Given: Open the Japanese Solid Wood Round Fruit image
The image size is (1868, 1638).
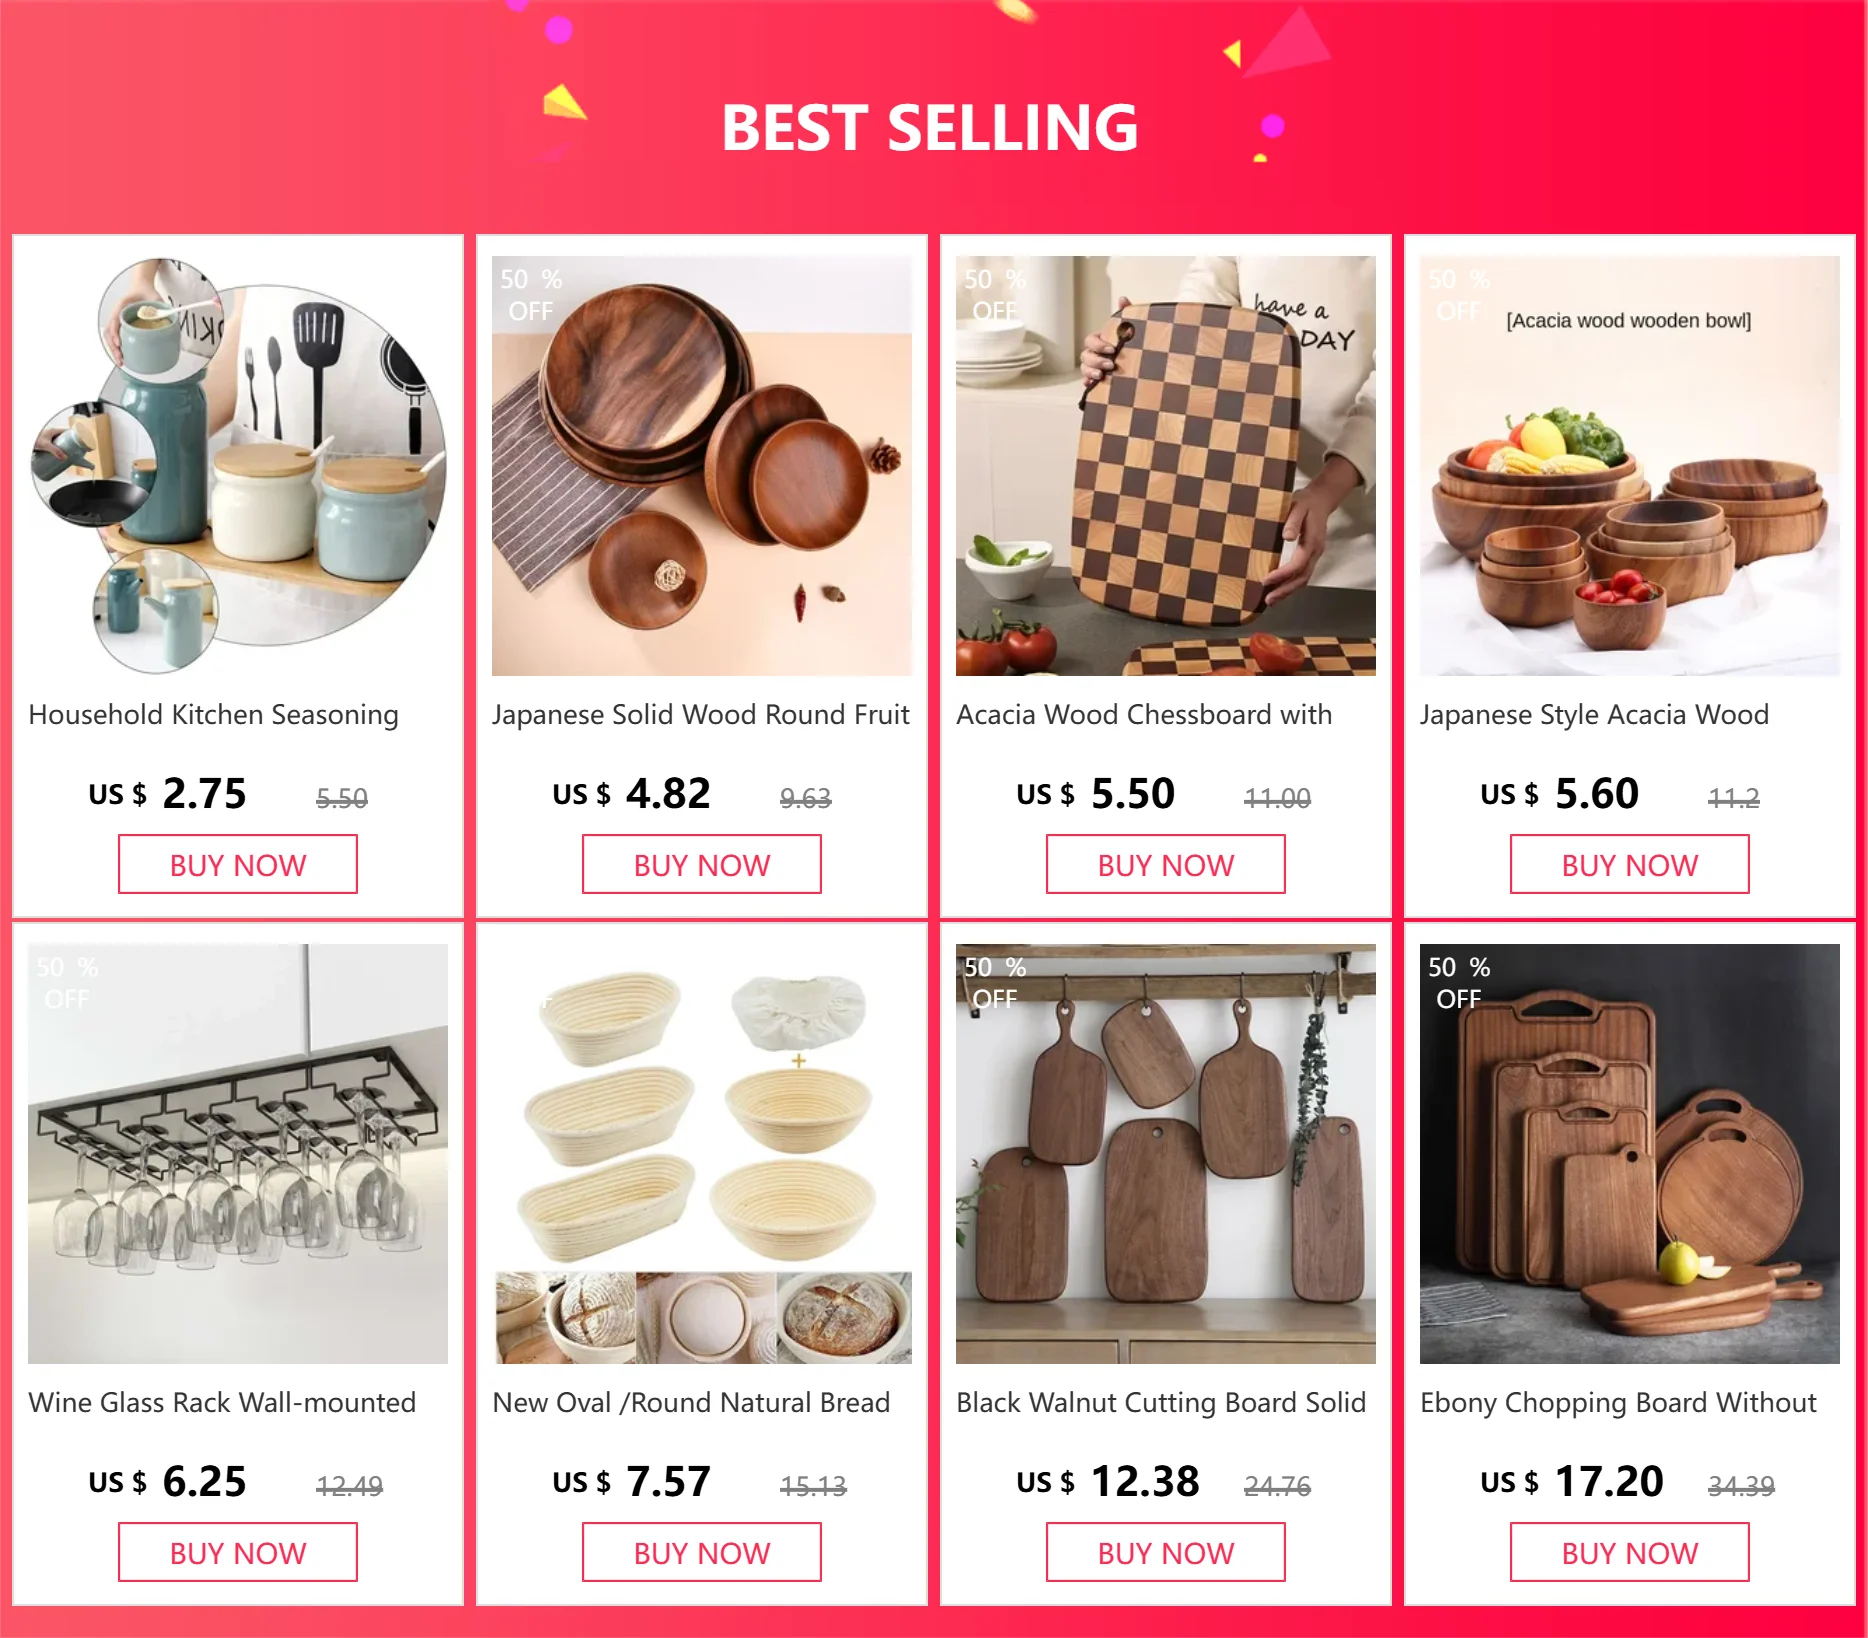Looking at the screenshot, I should coord(702,466).
